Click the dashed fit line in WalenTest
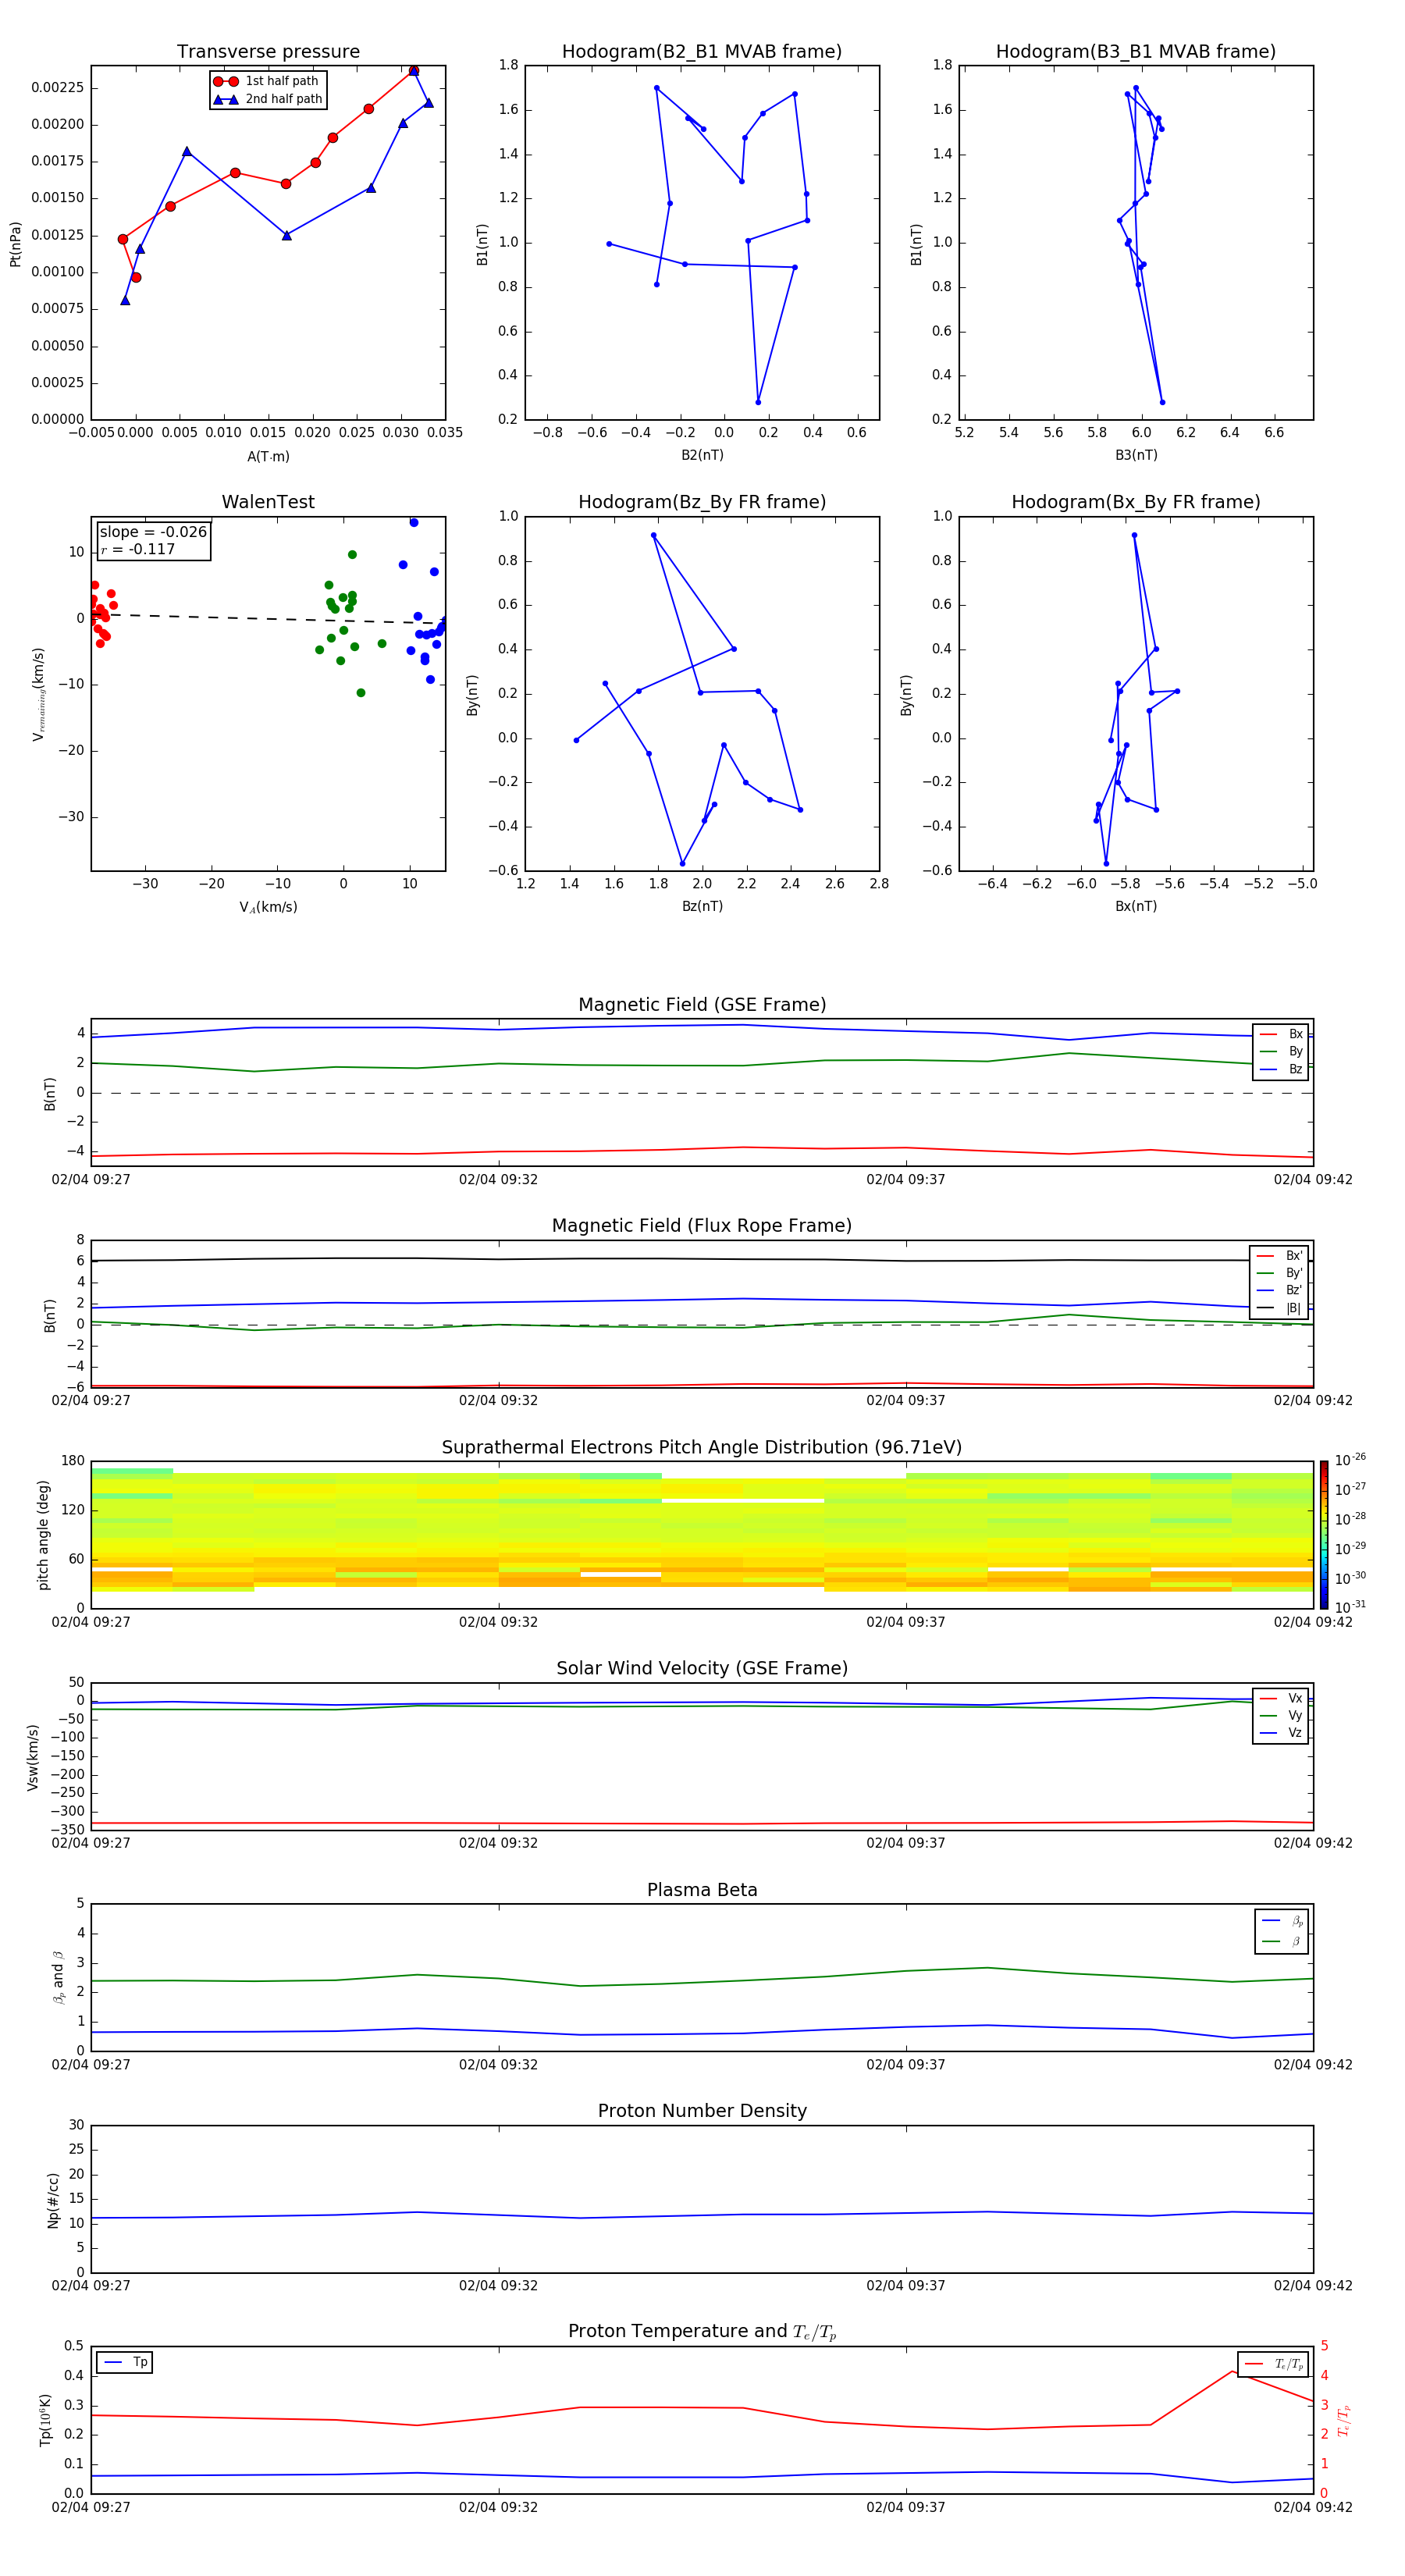The height and width of the screenshot is (2576, 1405). click(268, 619)
